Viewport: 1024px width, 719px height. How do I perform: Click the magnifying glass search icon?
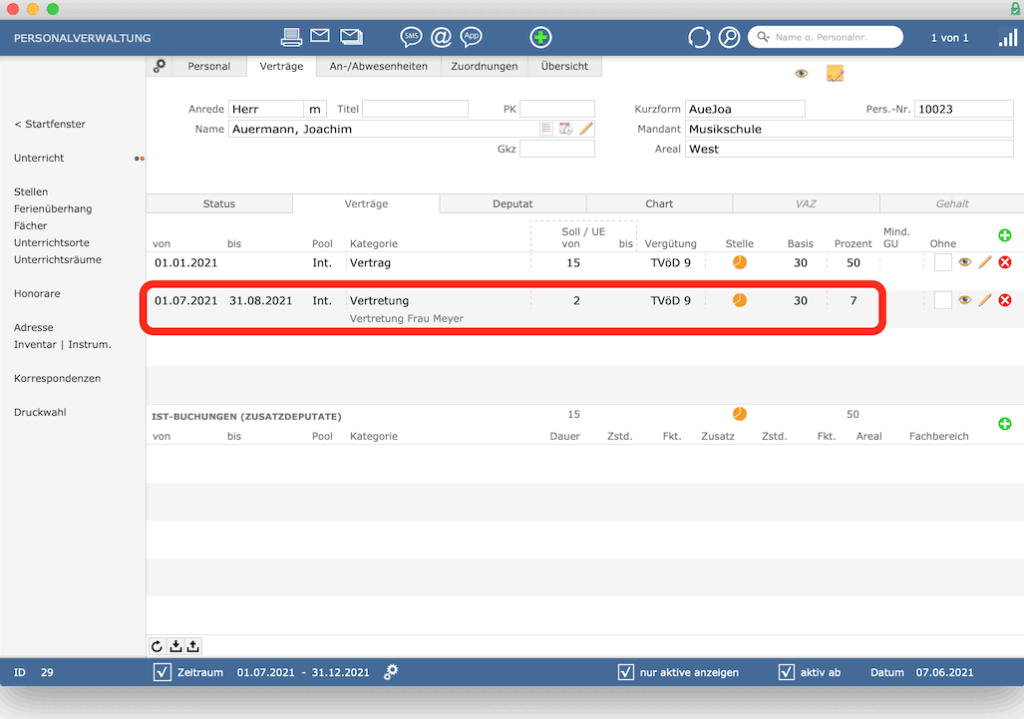(729, 38)
